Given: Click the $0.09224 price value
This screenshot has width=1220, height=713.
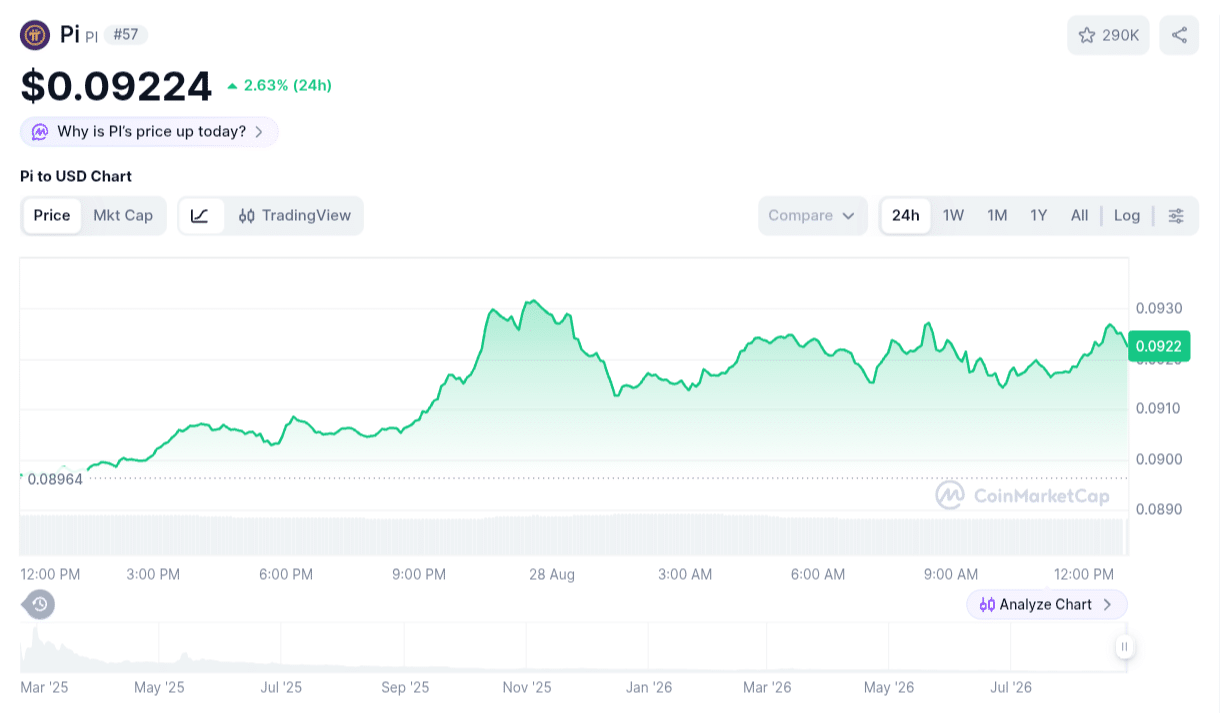Looking at the screenshot, I should (x=116, y=86).
